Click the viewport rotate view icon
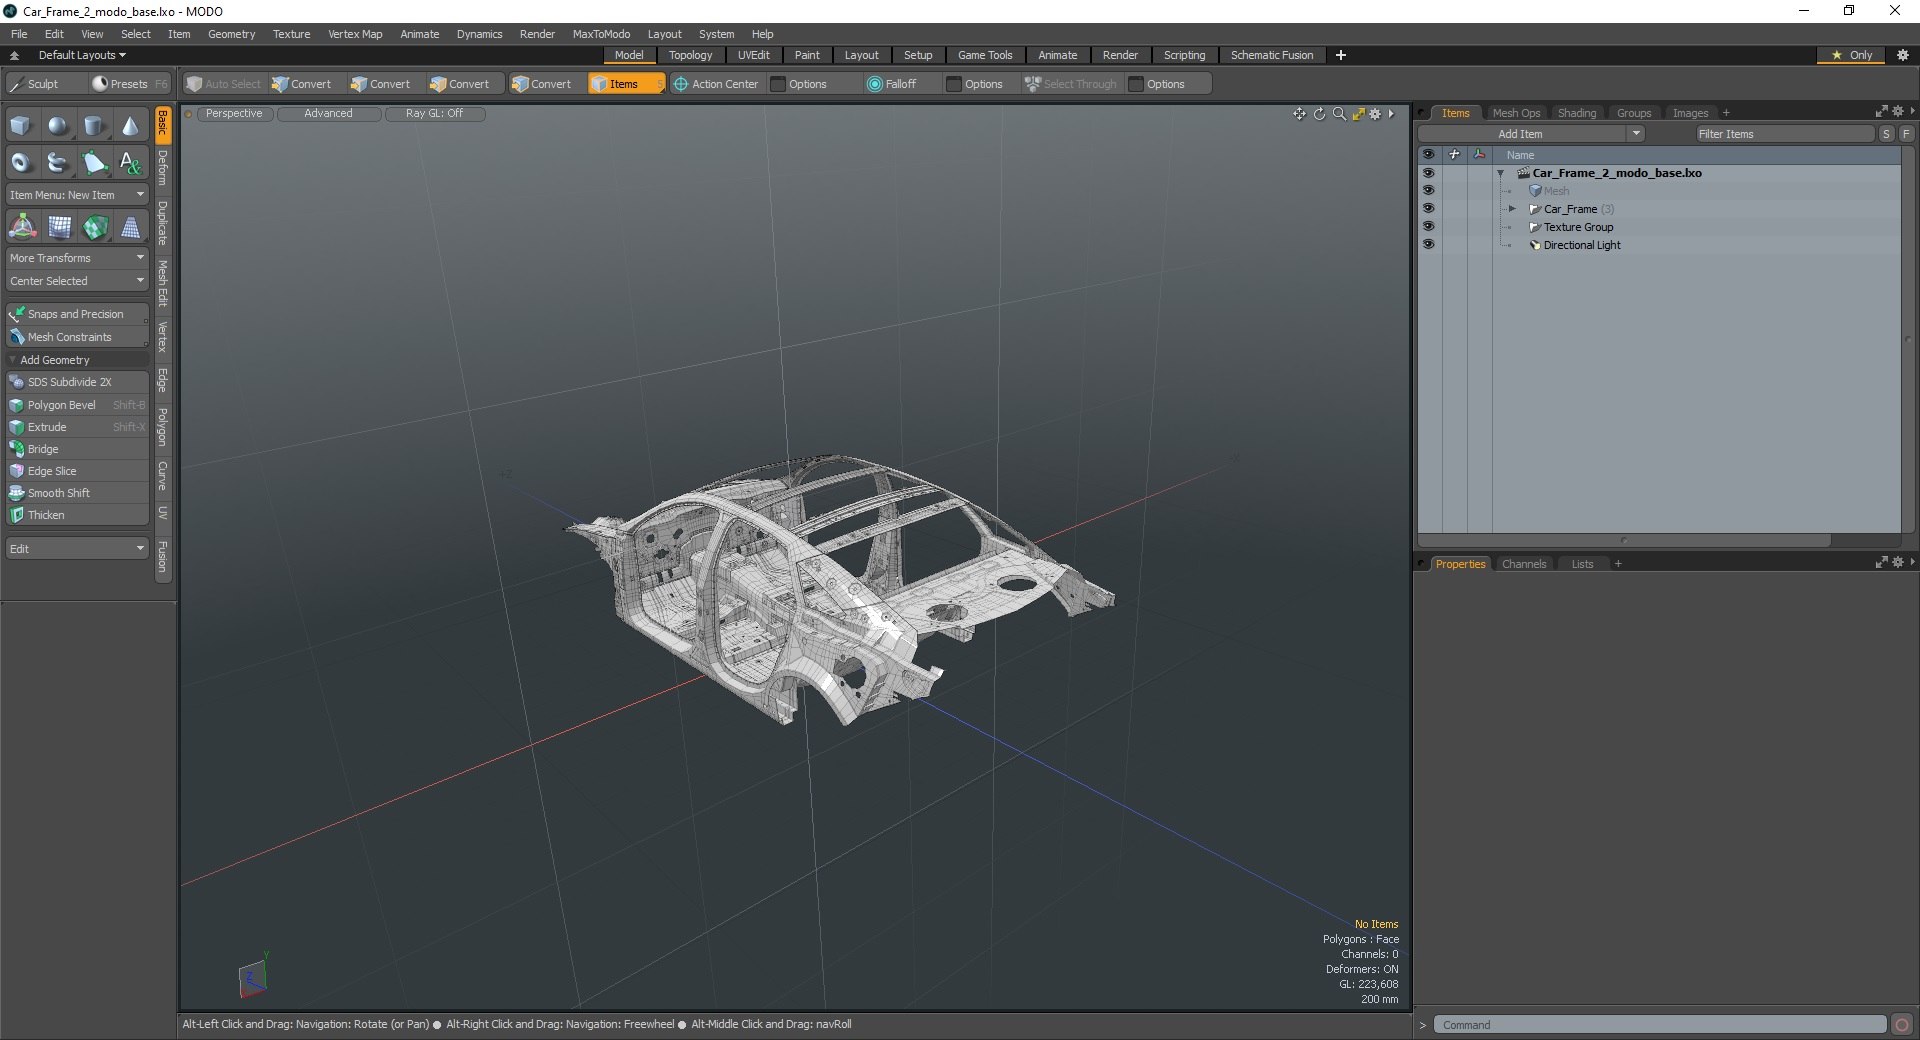Viewport: 1920px width, 1040px height. point(1319,114)
